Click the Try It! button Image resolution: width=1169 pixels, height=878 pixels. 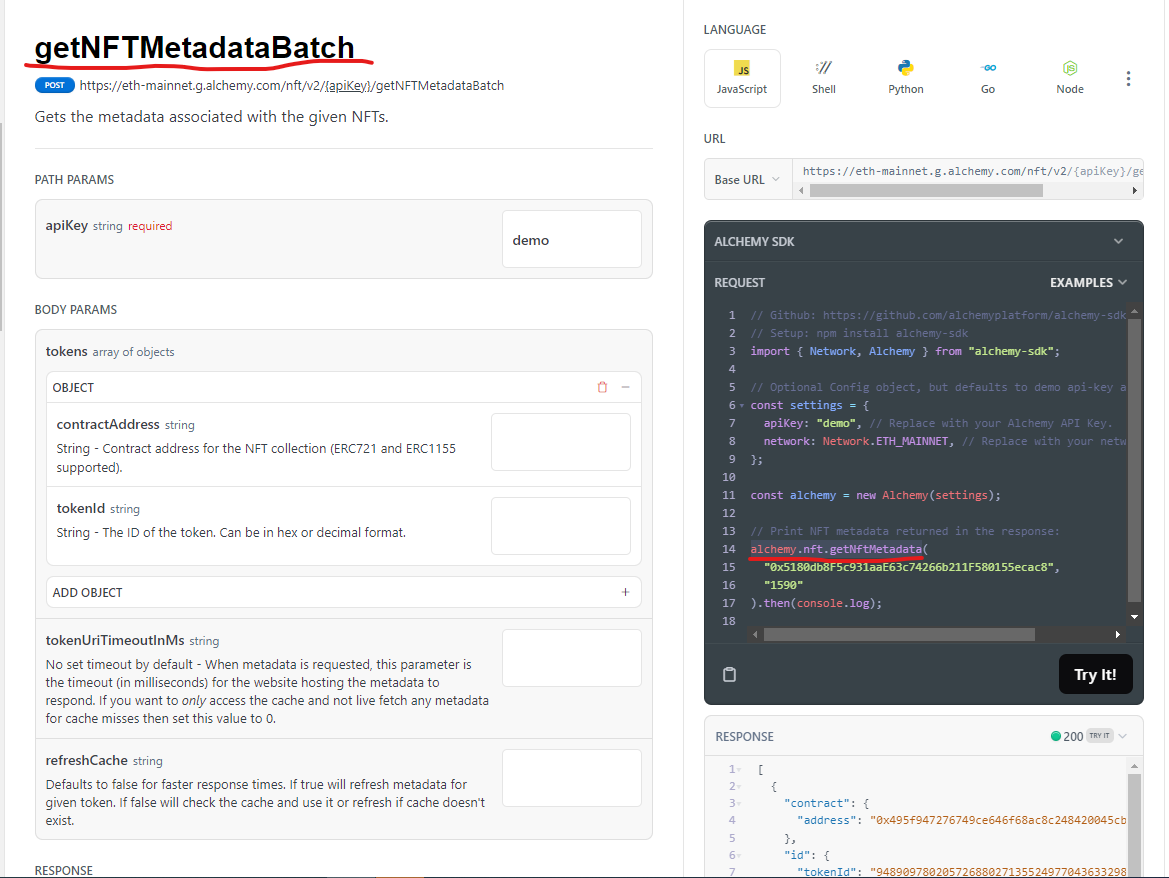[x=1095, y=675]
